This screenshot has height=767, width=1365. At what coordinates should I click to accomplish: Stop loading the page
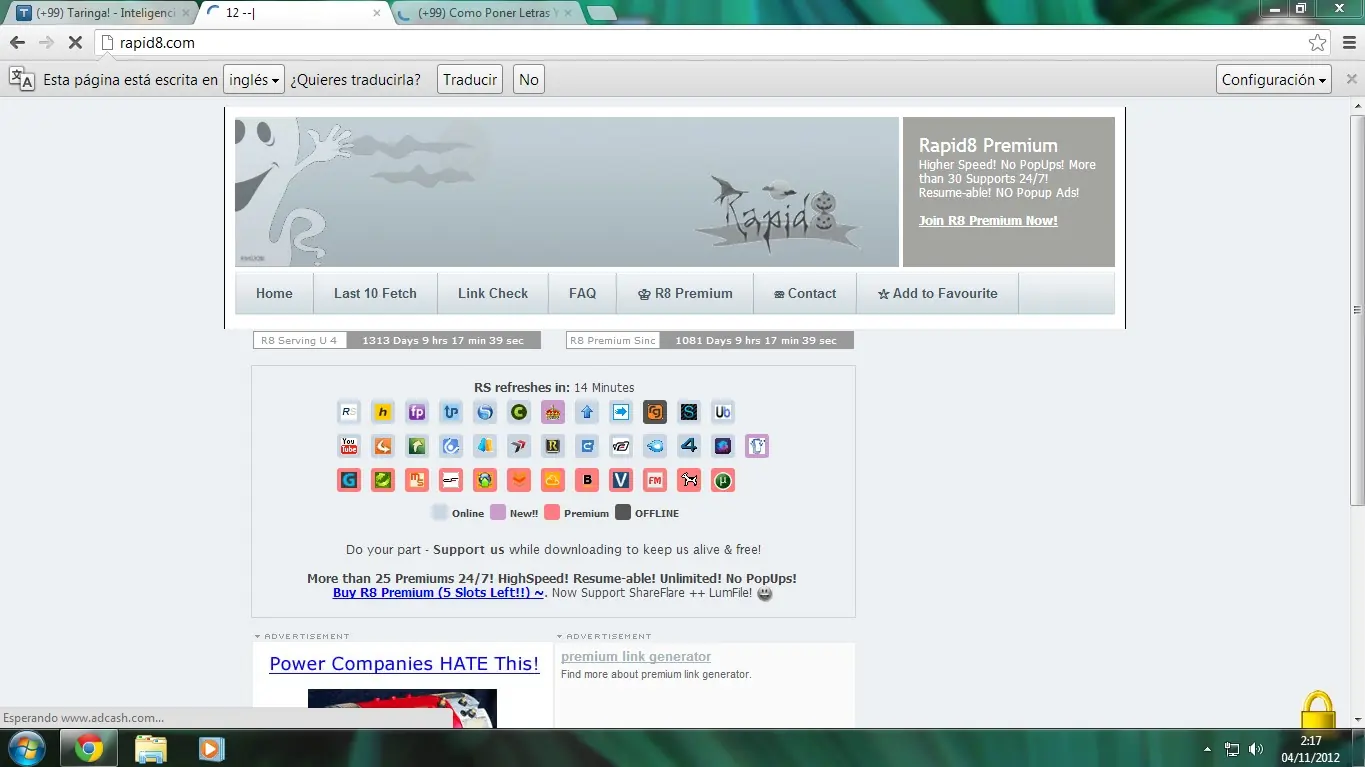[x=75, y=43]
